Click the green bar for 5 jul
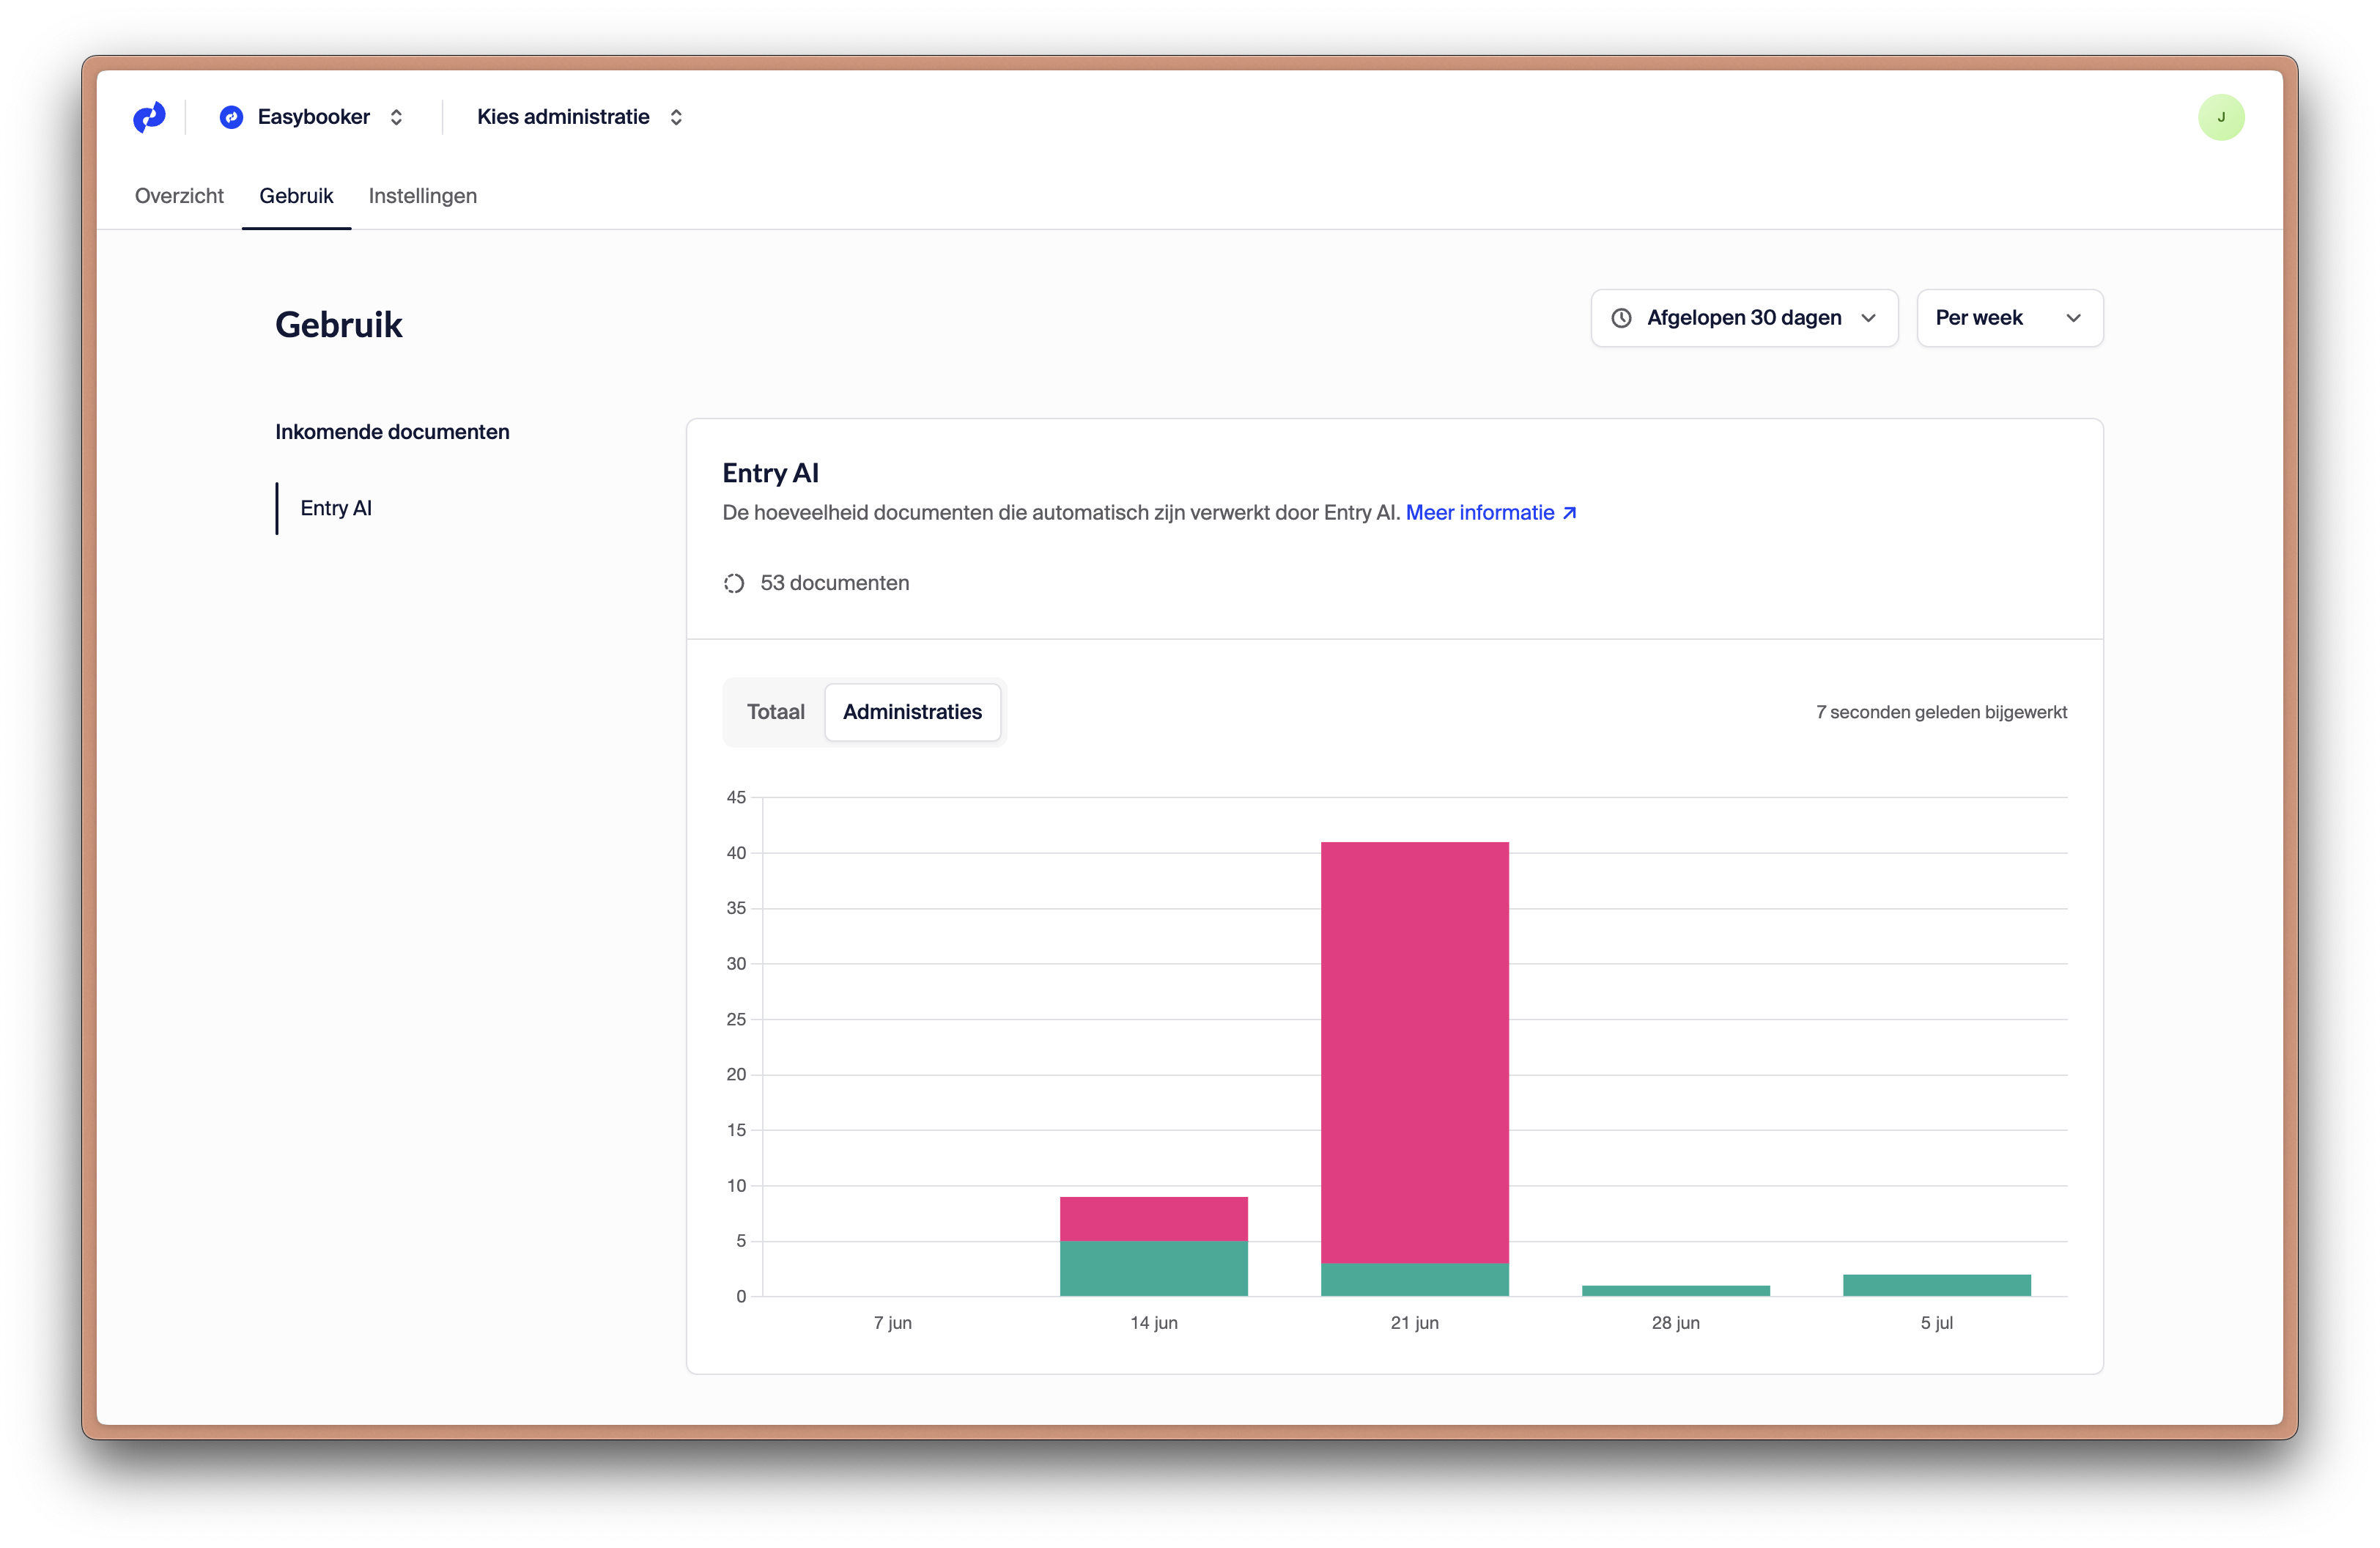The width and height of the screenshot is (2380, 1548). (x=1936, y=1285)
